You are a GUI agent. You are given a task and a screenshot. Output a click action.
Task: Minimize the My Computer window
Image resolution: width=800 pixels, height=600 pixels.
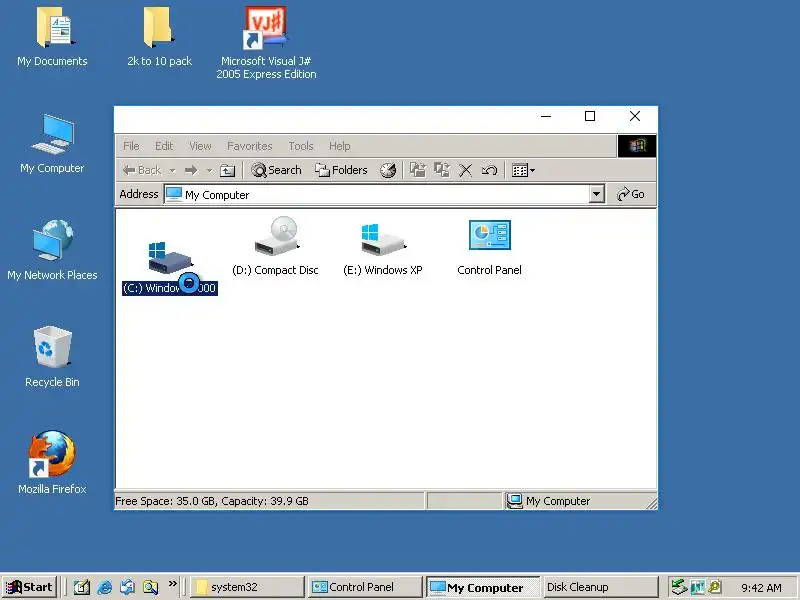546,116
